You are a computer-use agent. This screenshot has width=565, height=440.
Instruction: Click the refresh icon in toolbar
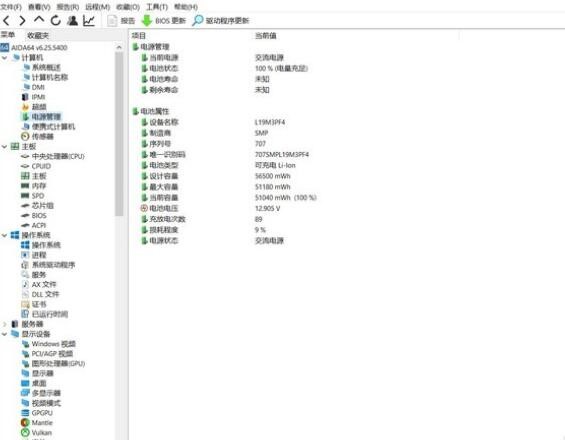click(x=55, y=21)
